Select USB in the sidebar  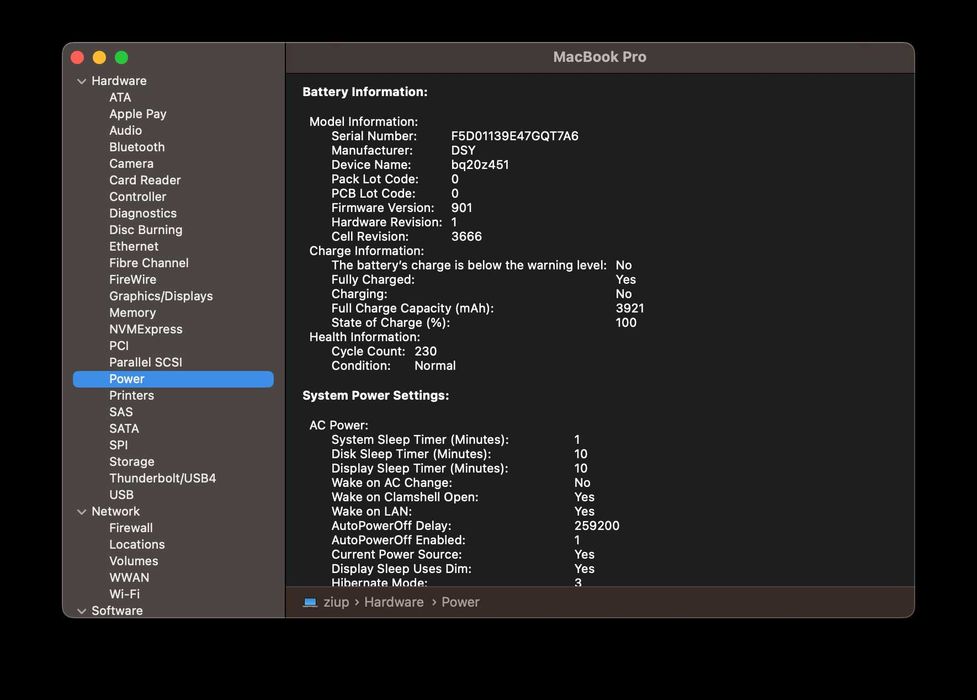[122, 494]
